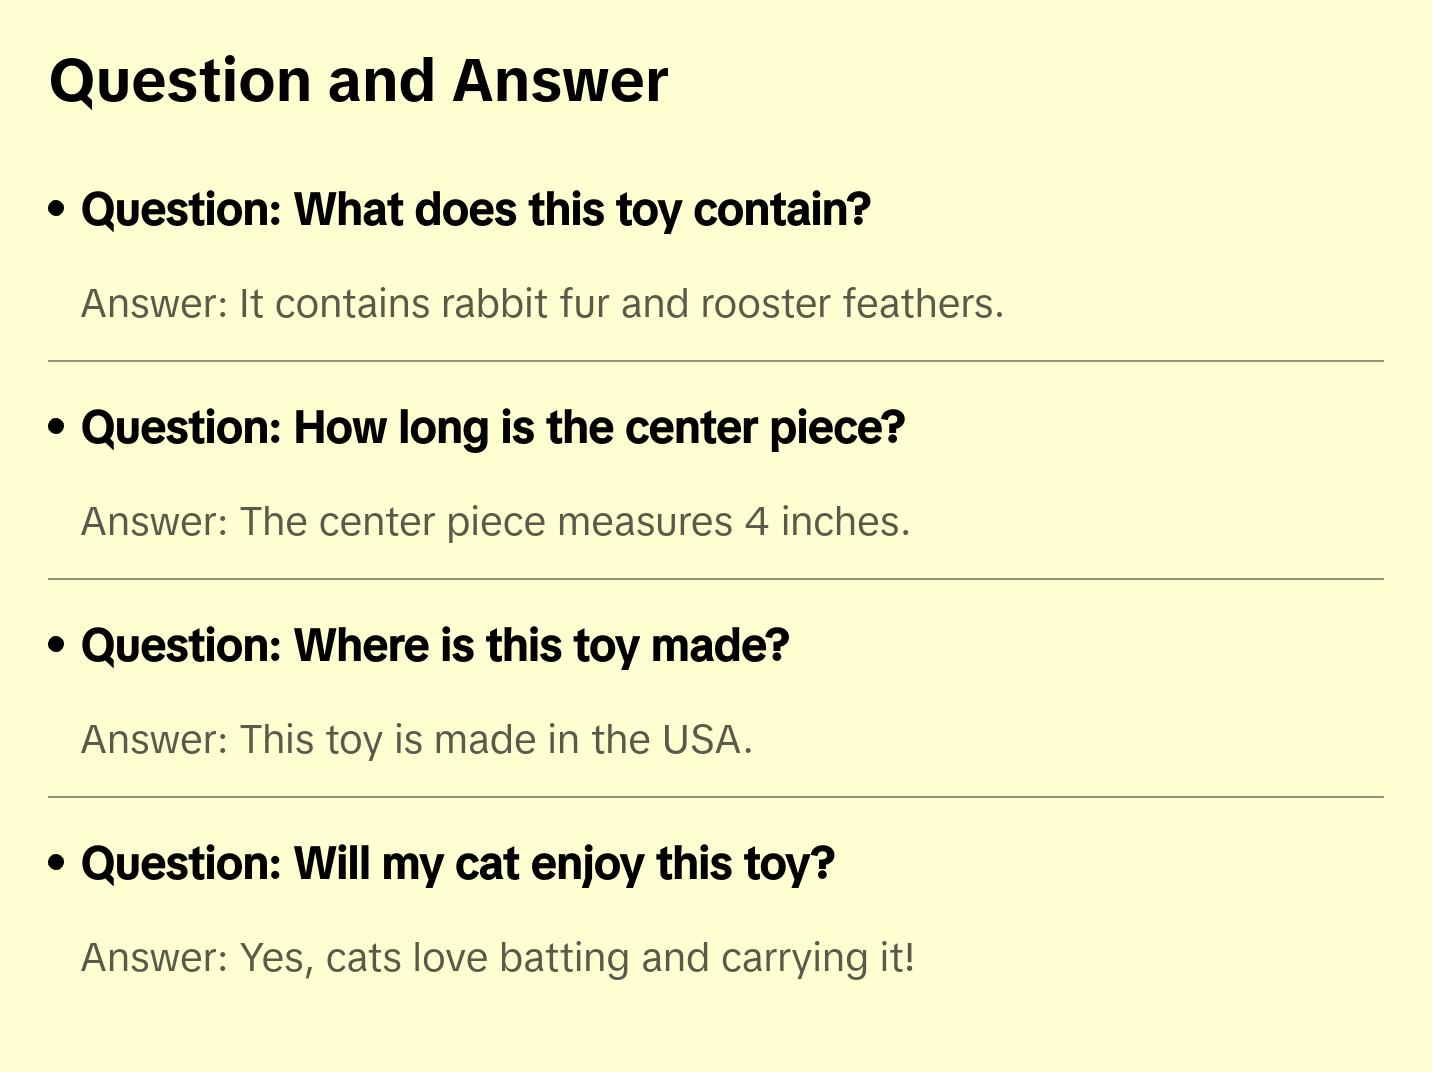Click the answer "This toy is made in the USA."
Screen dimensions: 1432x1072
(x=417, y=740)
